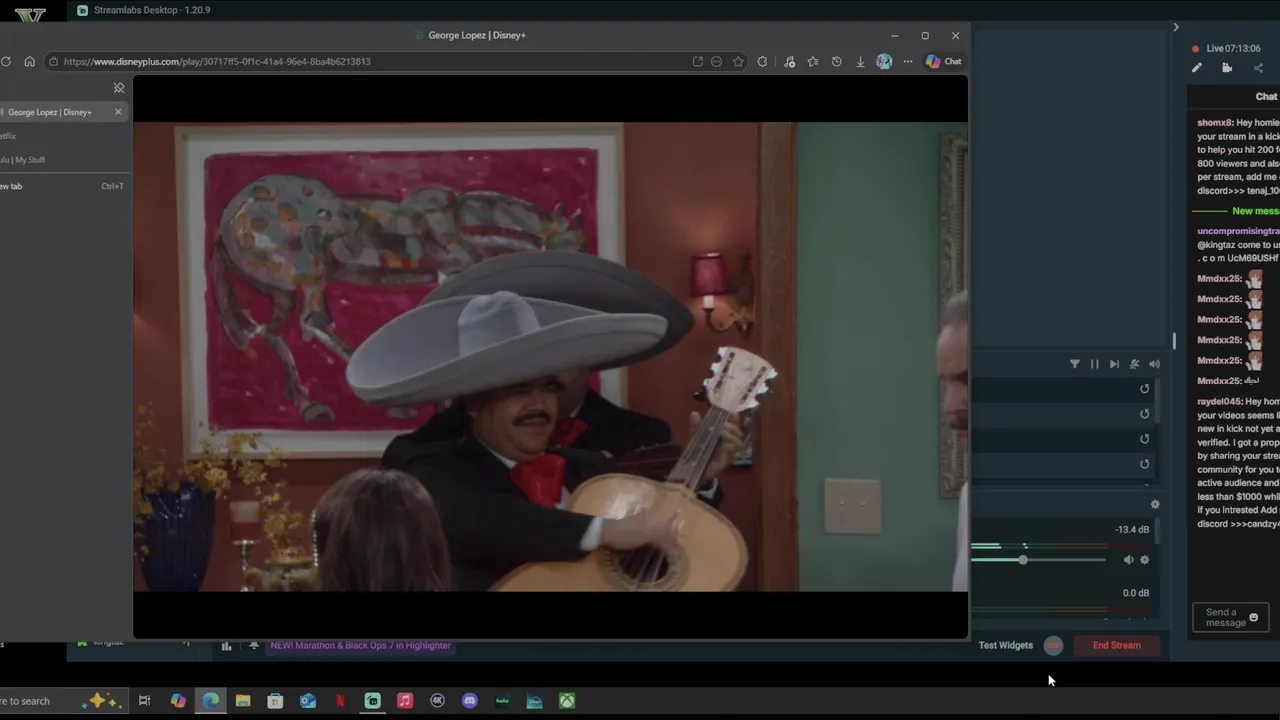1280x720 pixels.
Task: Click the Disney+ video player
Action: point(550,357)
